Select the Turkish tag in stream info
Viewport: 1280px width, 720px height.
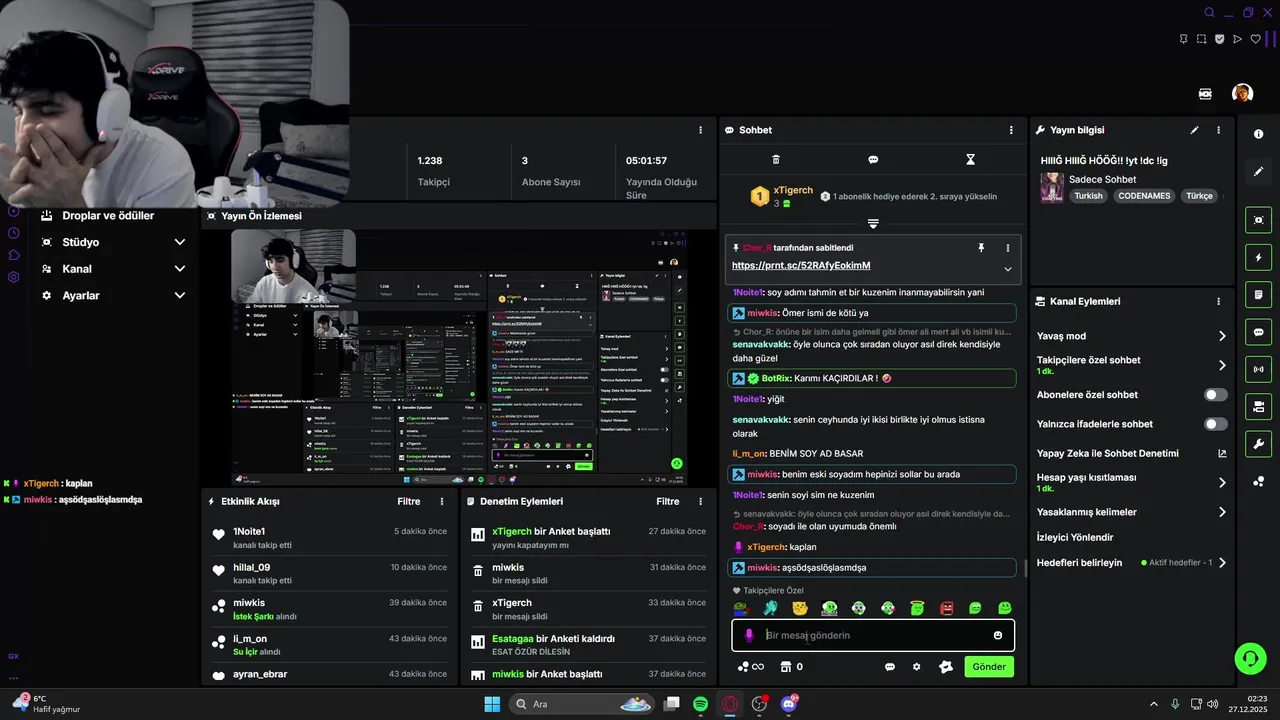tap(1088, 196)
